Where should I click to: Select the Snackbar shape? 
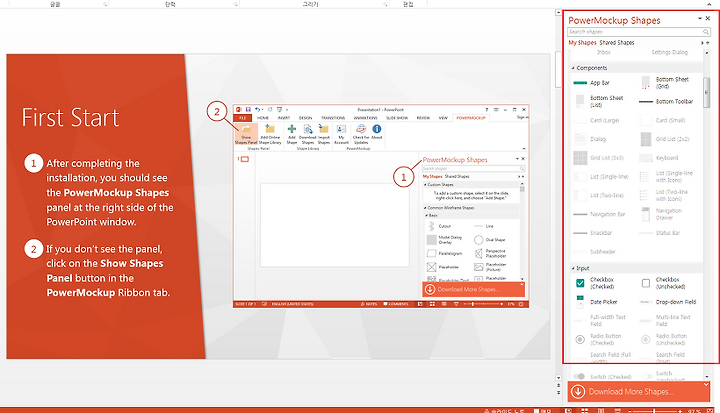point(593,233)
